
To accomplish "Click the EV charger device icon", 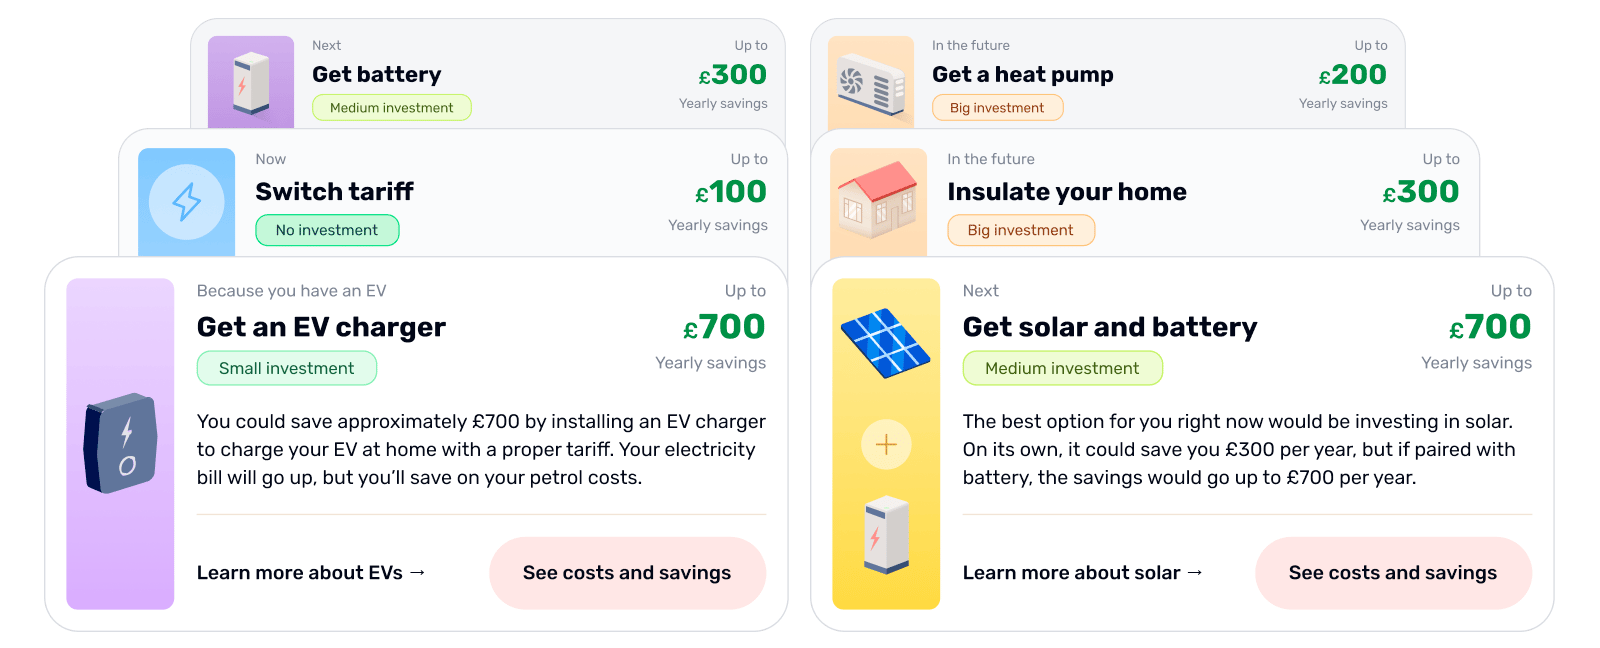I will click(121, 444).
